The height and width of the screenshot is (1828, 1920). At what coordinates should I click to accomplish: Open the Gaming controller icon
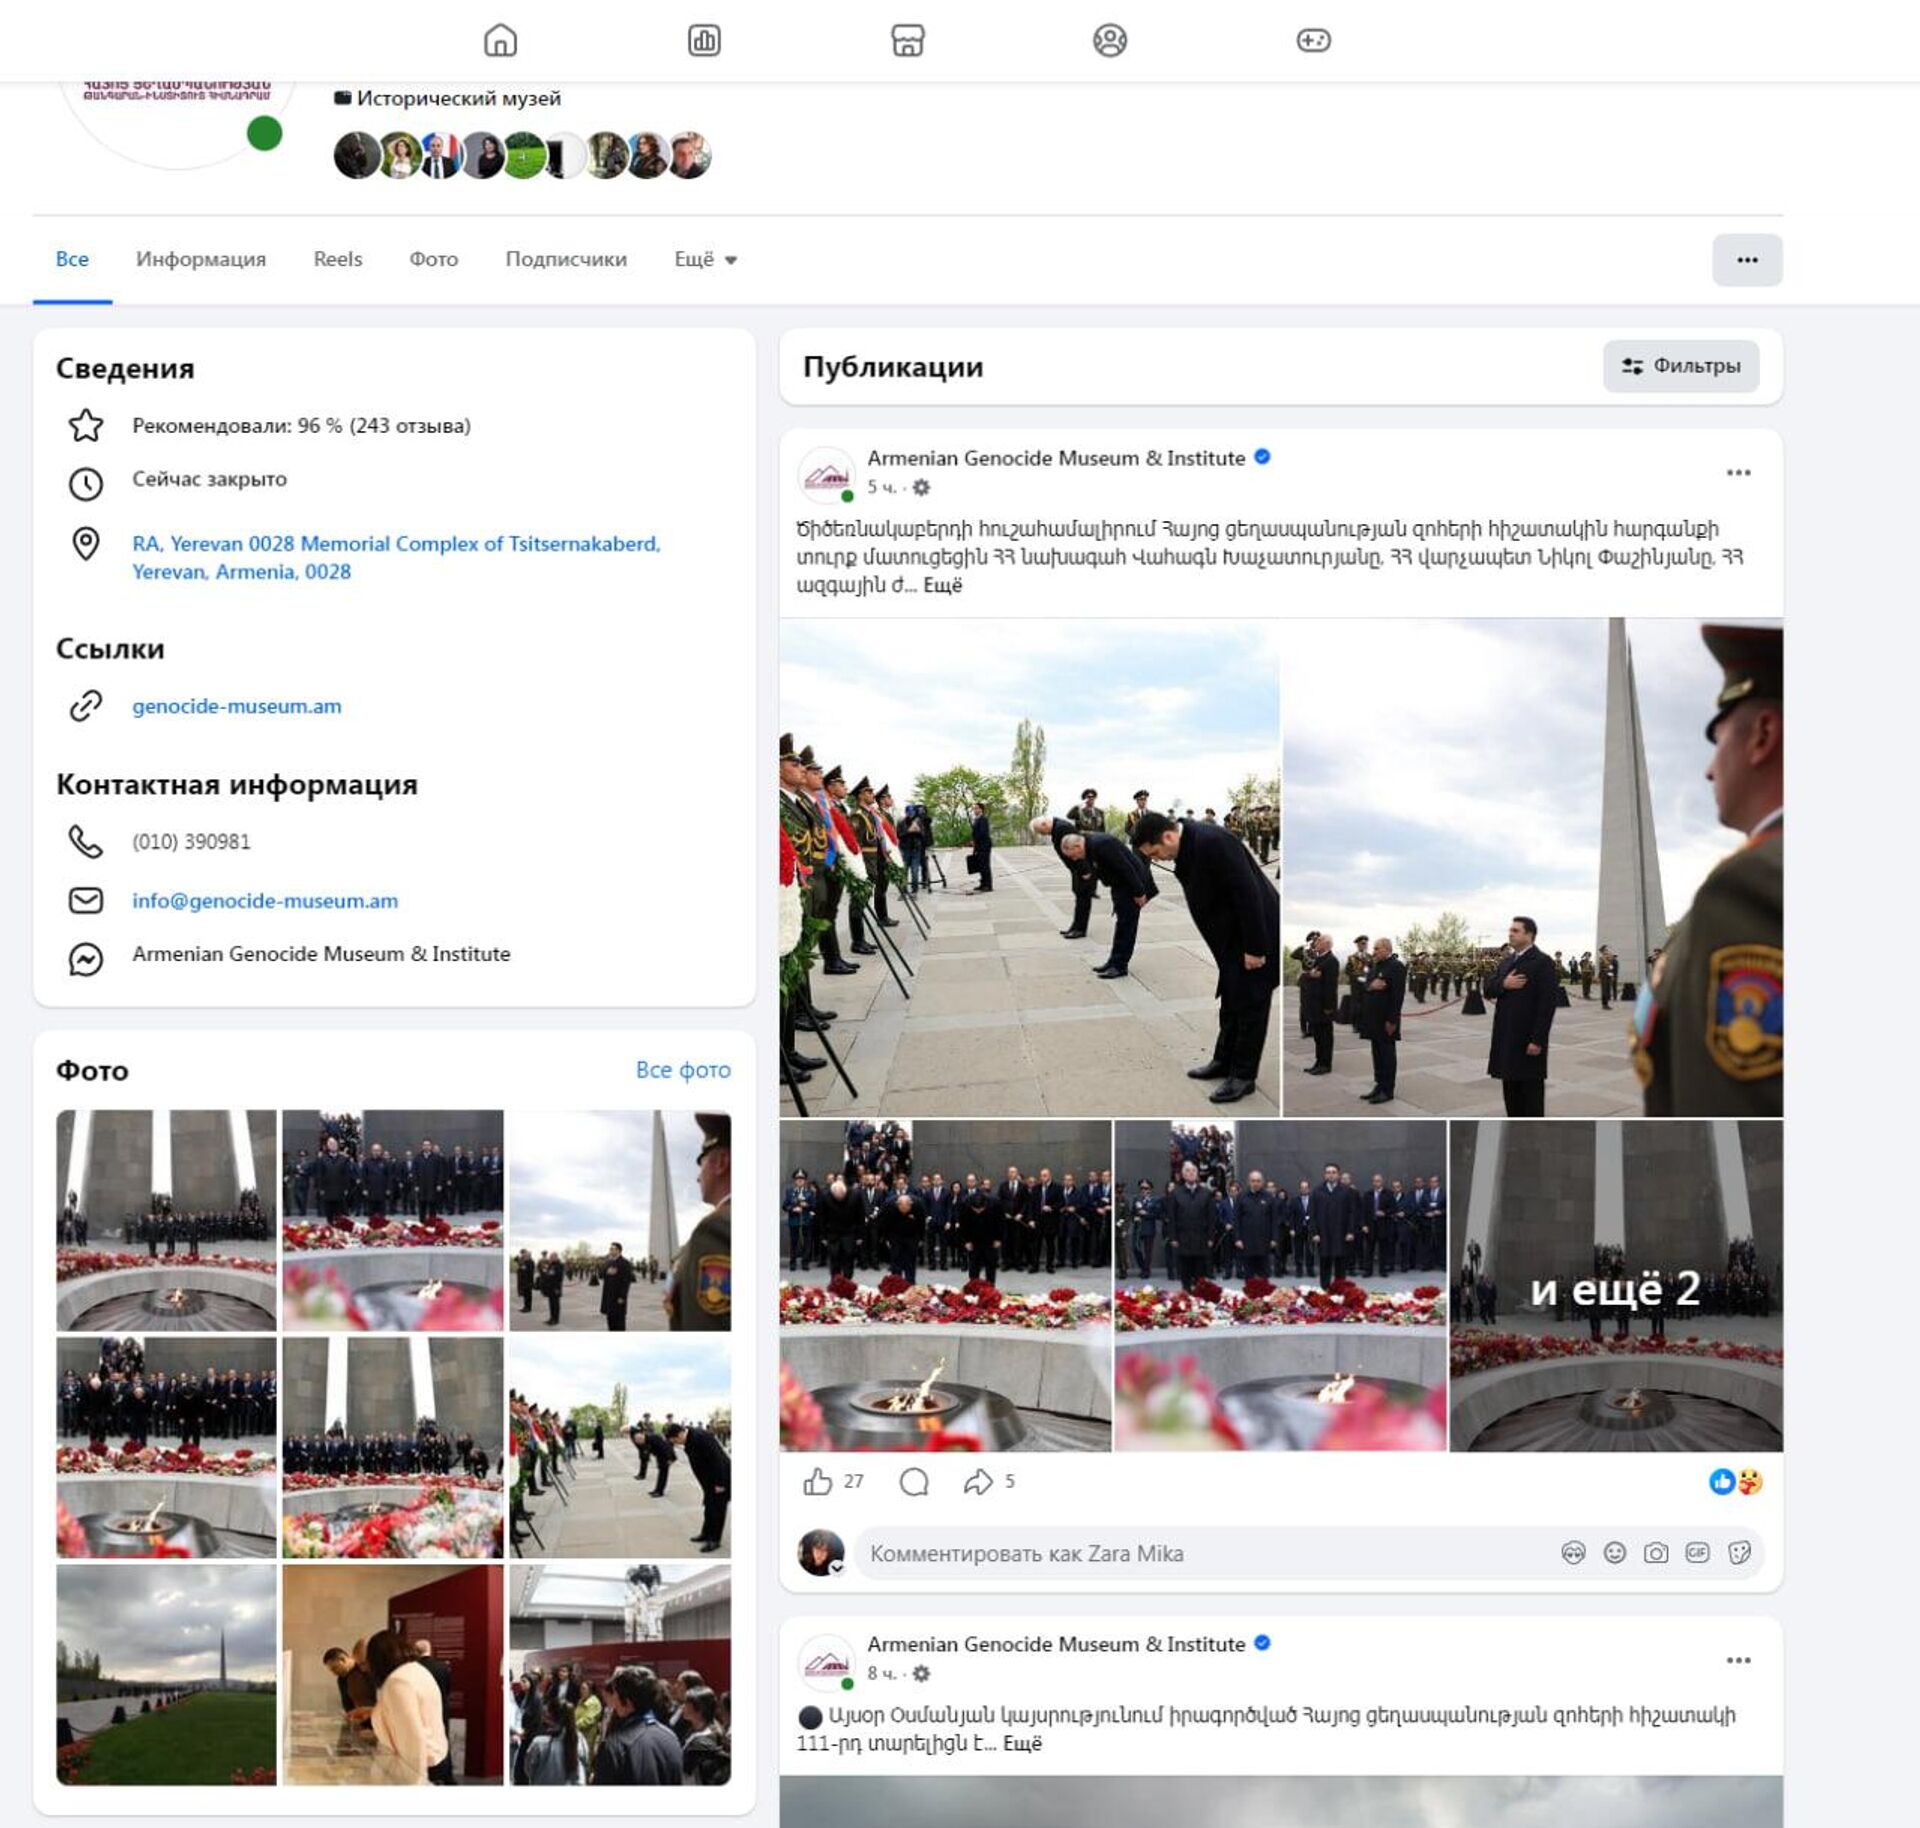point(1312,41)
